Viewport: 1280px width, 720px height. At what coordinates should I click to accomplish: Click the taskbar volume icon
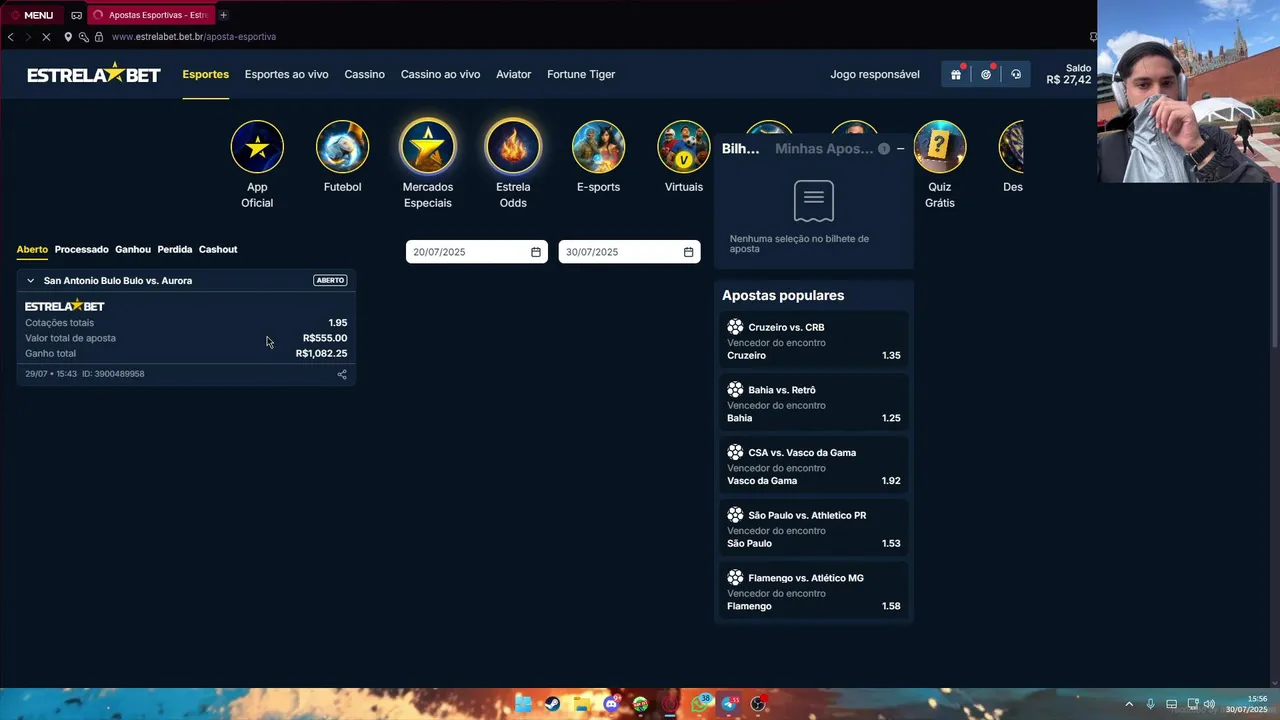tap(1210, 704)
